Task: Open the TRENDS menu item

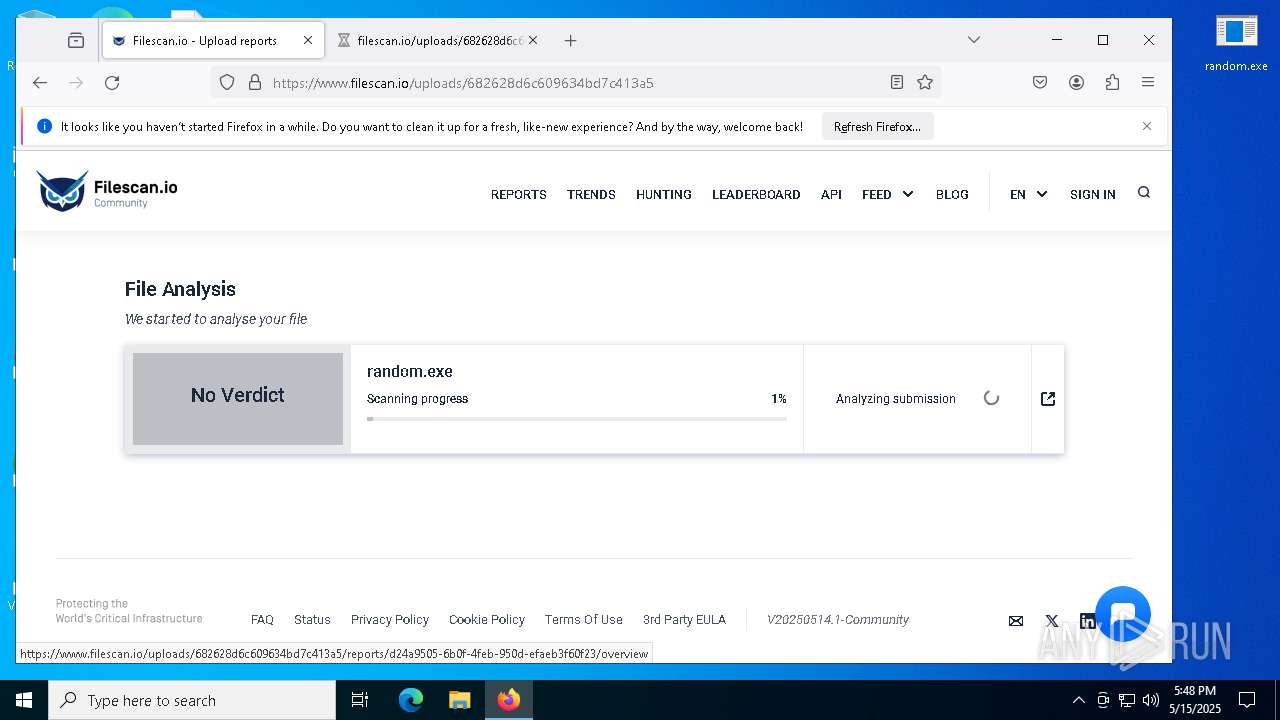Action: [x=591, y=194]
